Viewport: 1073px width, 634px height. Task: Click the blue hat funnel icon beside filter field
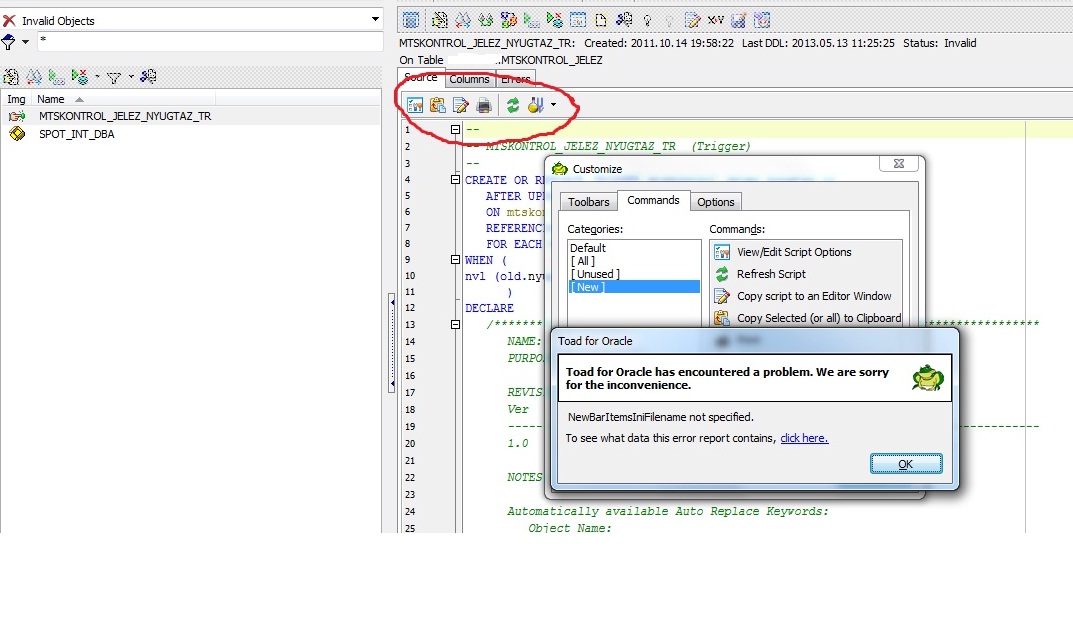click(9, 42)
